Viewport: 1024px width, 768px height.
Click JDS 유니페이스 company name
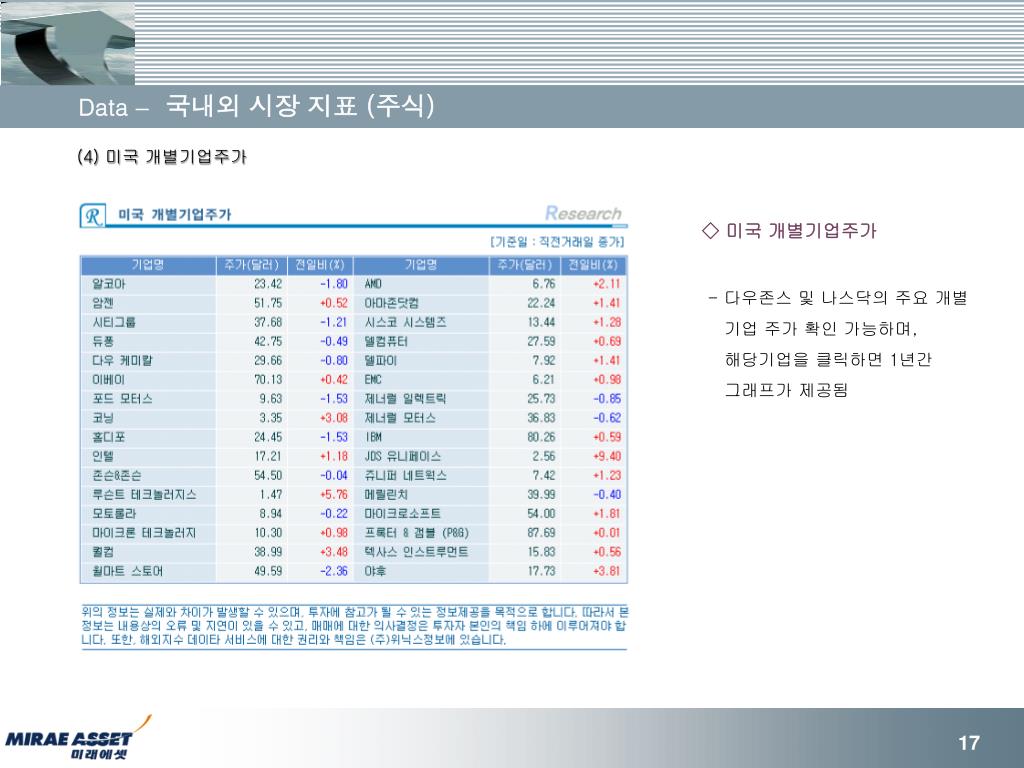pyautogui.click(x=403, y=456)
